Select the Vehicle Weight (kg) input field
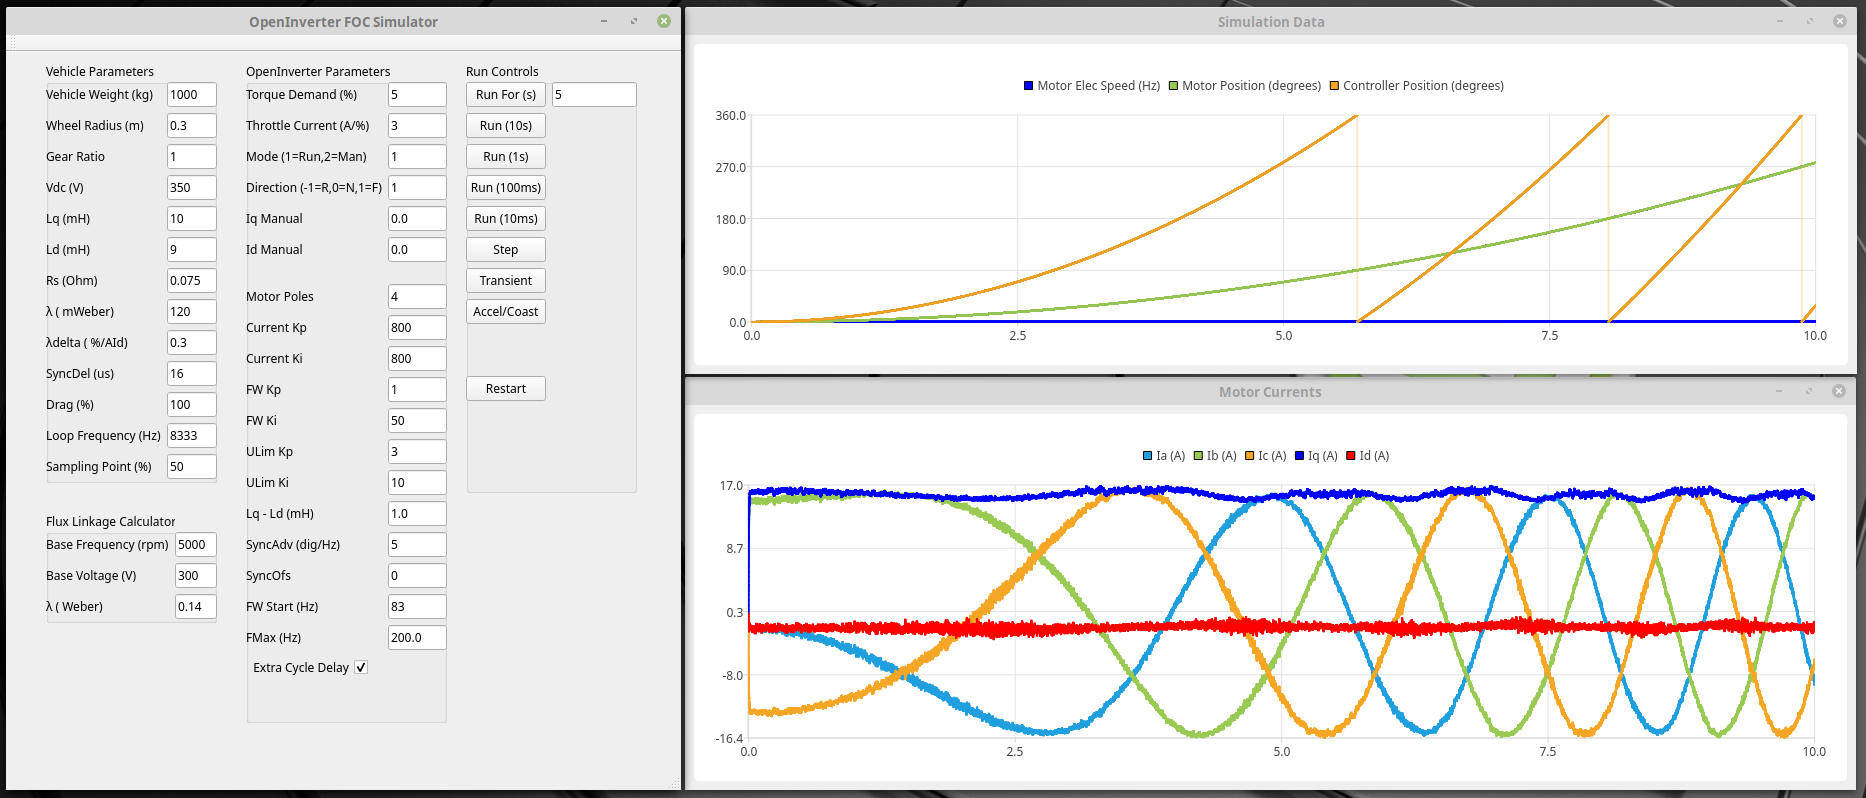The width and height of the screenshot is (1866, 798). point(191,94)
